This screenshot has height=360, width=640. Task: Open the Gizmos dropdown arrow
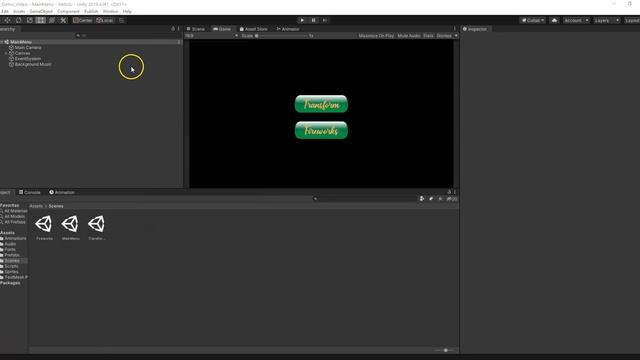[456, 36]
